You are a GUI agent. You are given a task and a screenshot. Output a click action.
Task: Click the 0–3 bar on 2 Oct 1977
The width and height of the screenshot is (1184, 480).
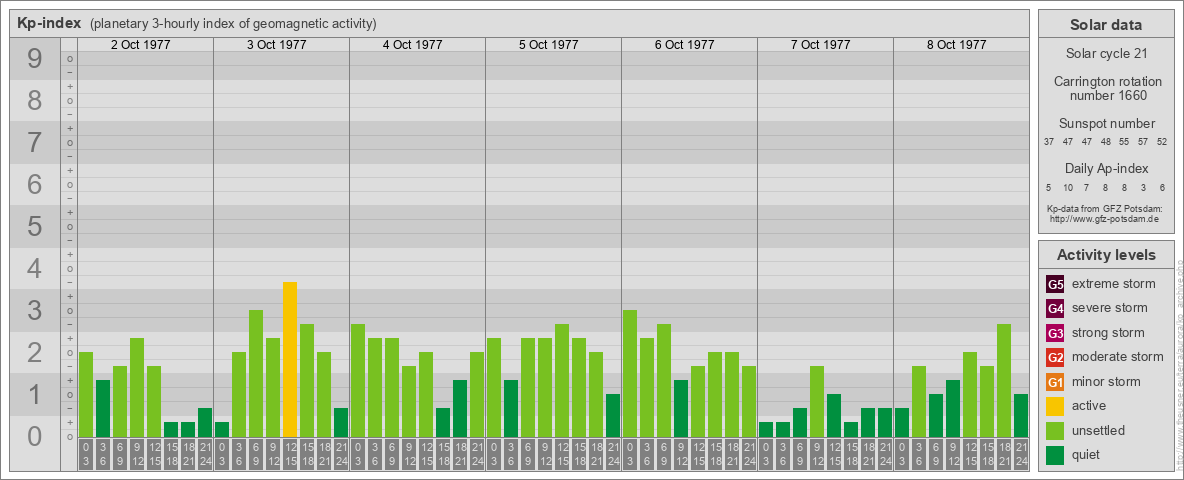coord(86,395)
